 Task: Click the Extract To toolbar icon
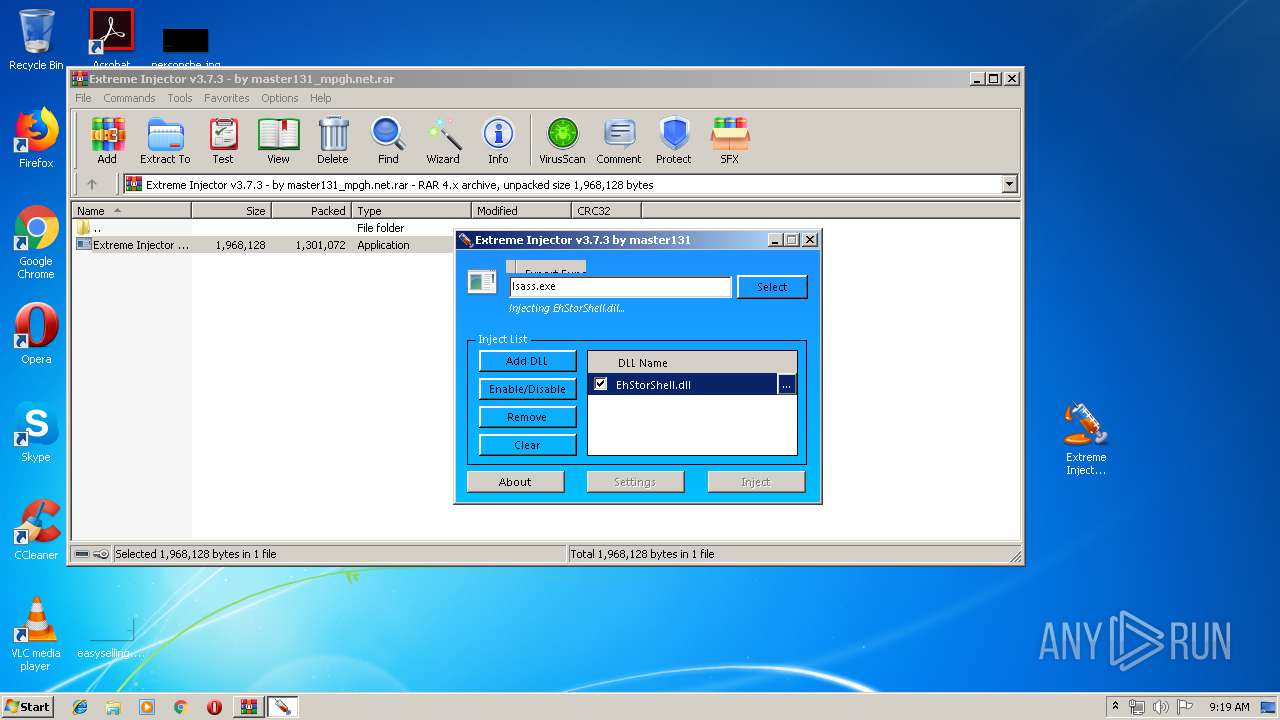click(165, 140)
